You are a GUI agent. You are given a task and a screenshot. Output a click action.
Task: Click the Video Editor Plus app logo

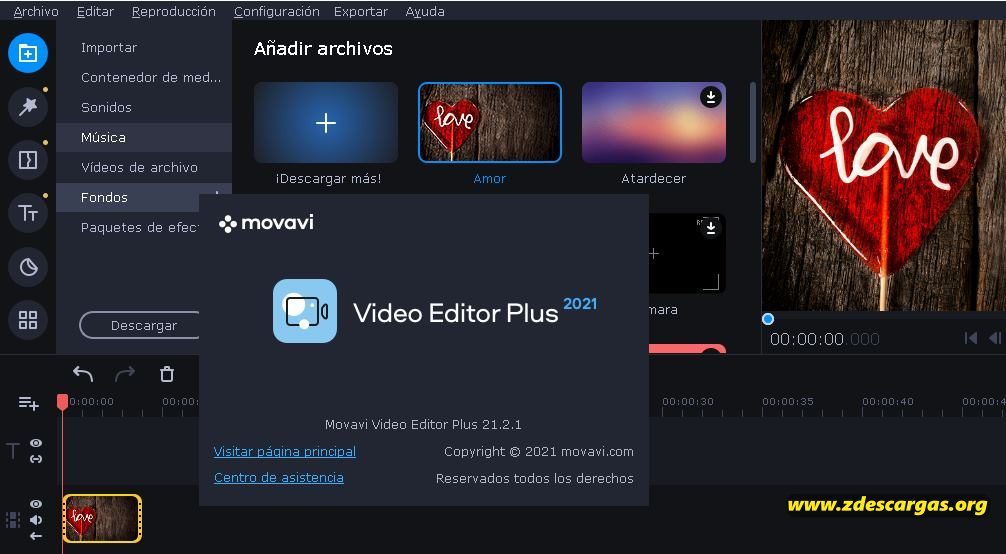point(305,311)
